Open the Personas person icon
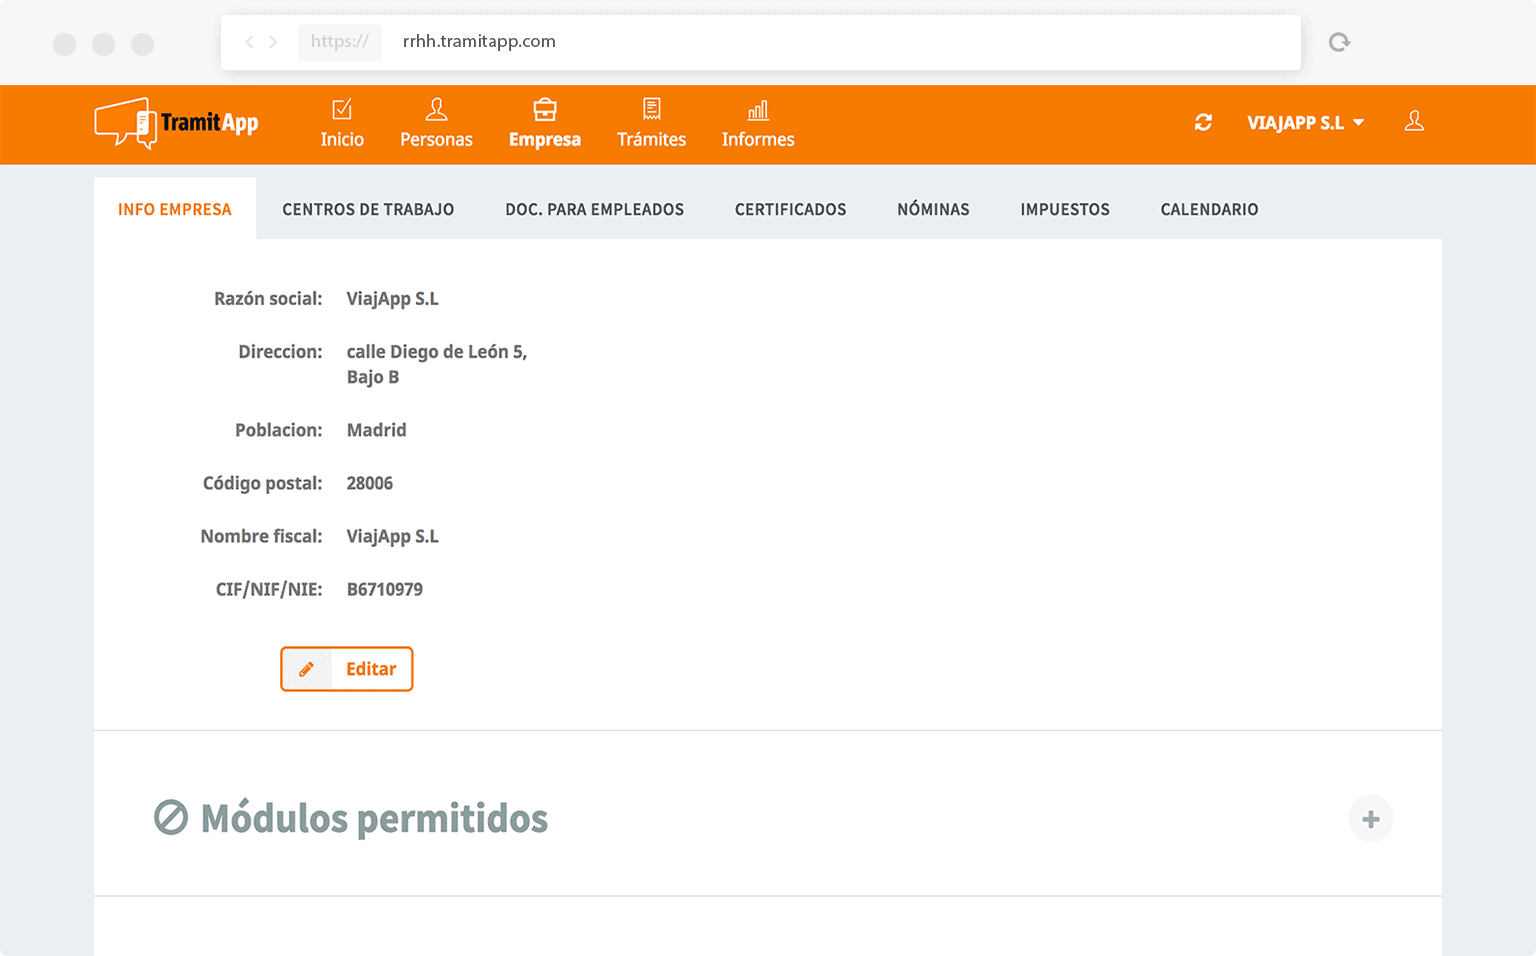The height and width of the screenshot is (956, 1536). point(436,109)
